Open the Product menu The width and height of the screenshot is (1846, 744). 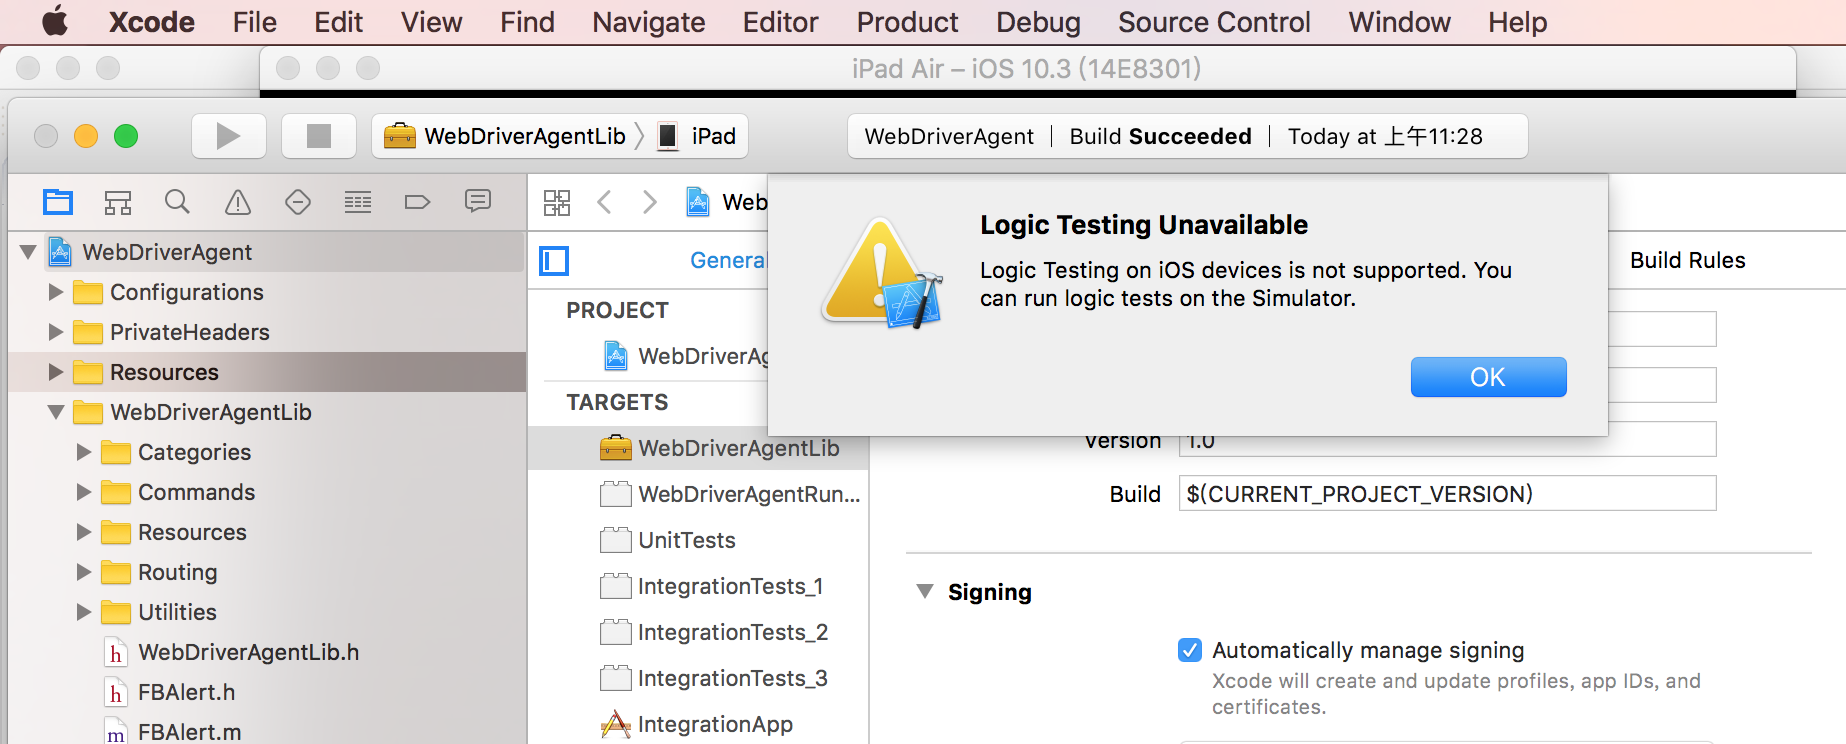click(907, 22)
